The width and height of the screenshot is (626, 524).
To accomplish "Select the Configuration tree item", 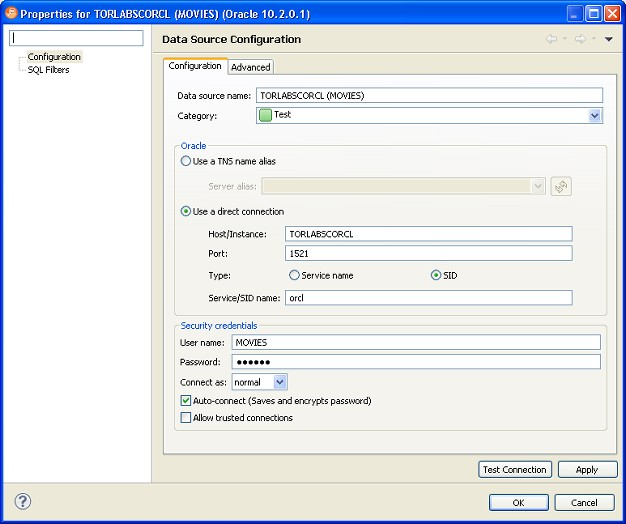I will click(54, 57).
